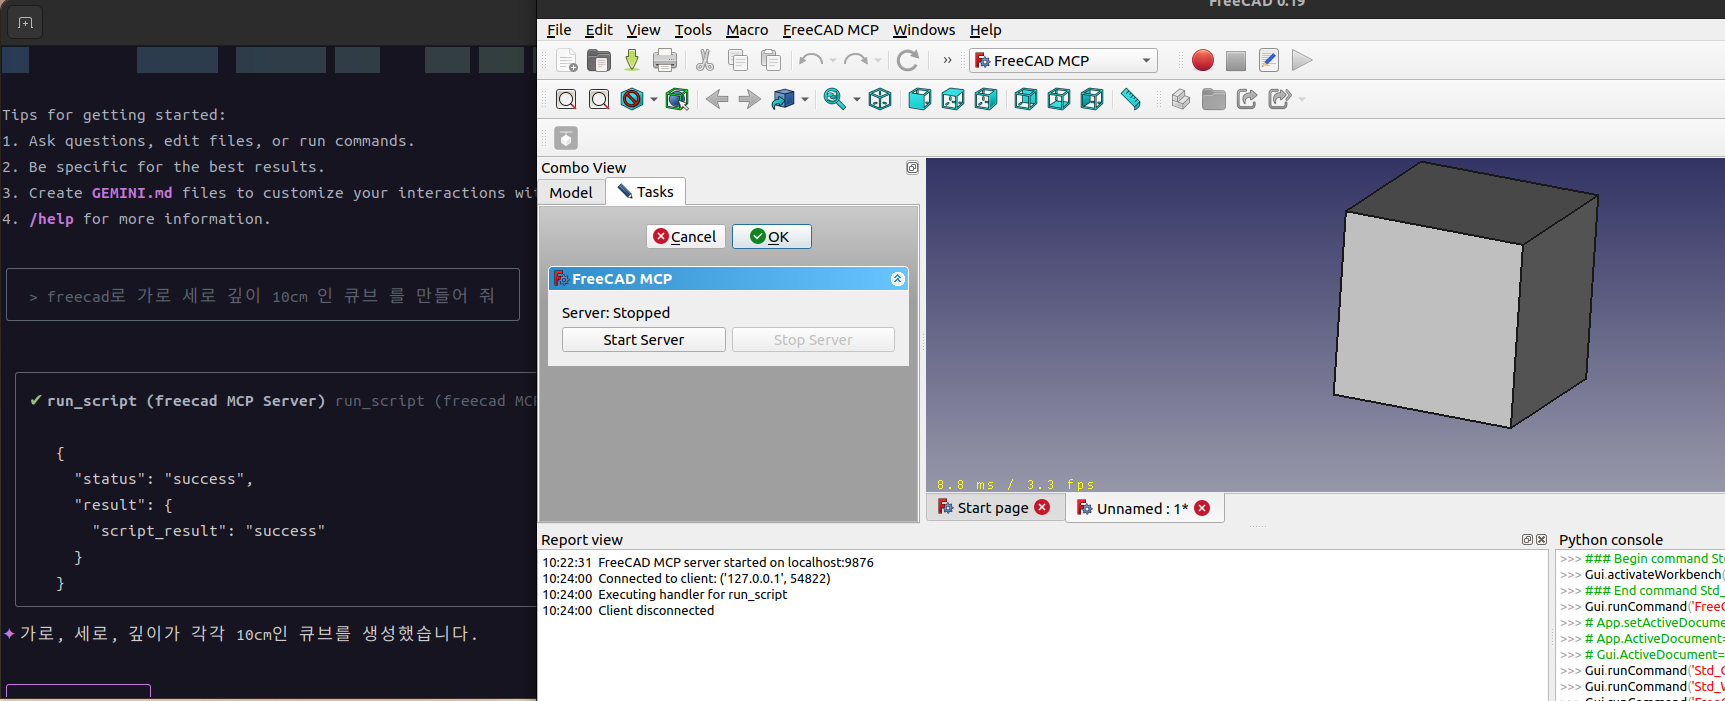Close the Unnamed : 1* document tab
The width and height of the screenshot is (1725, 701).
tap(1202, 508)
